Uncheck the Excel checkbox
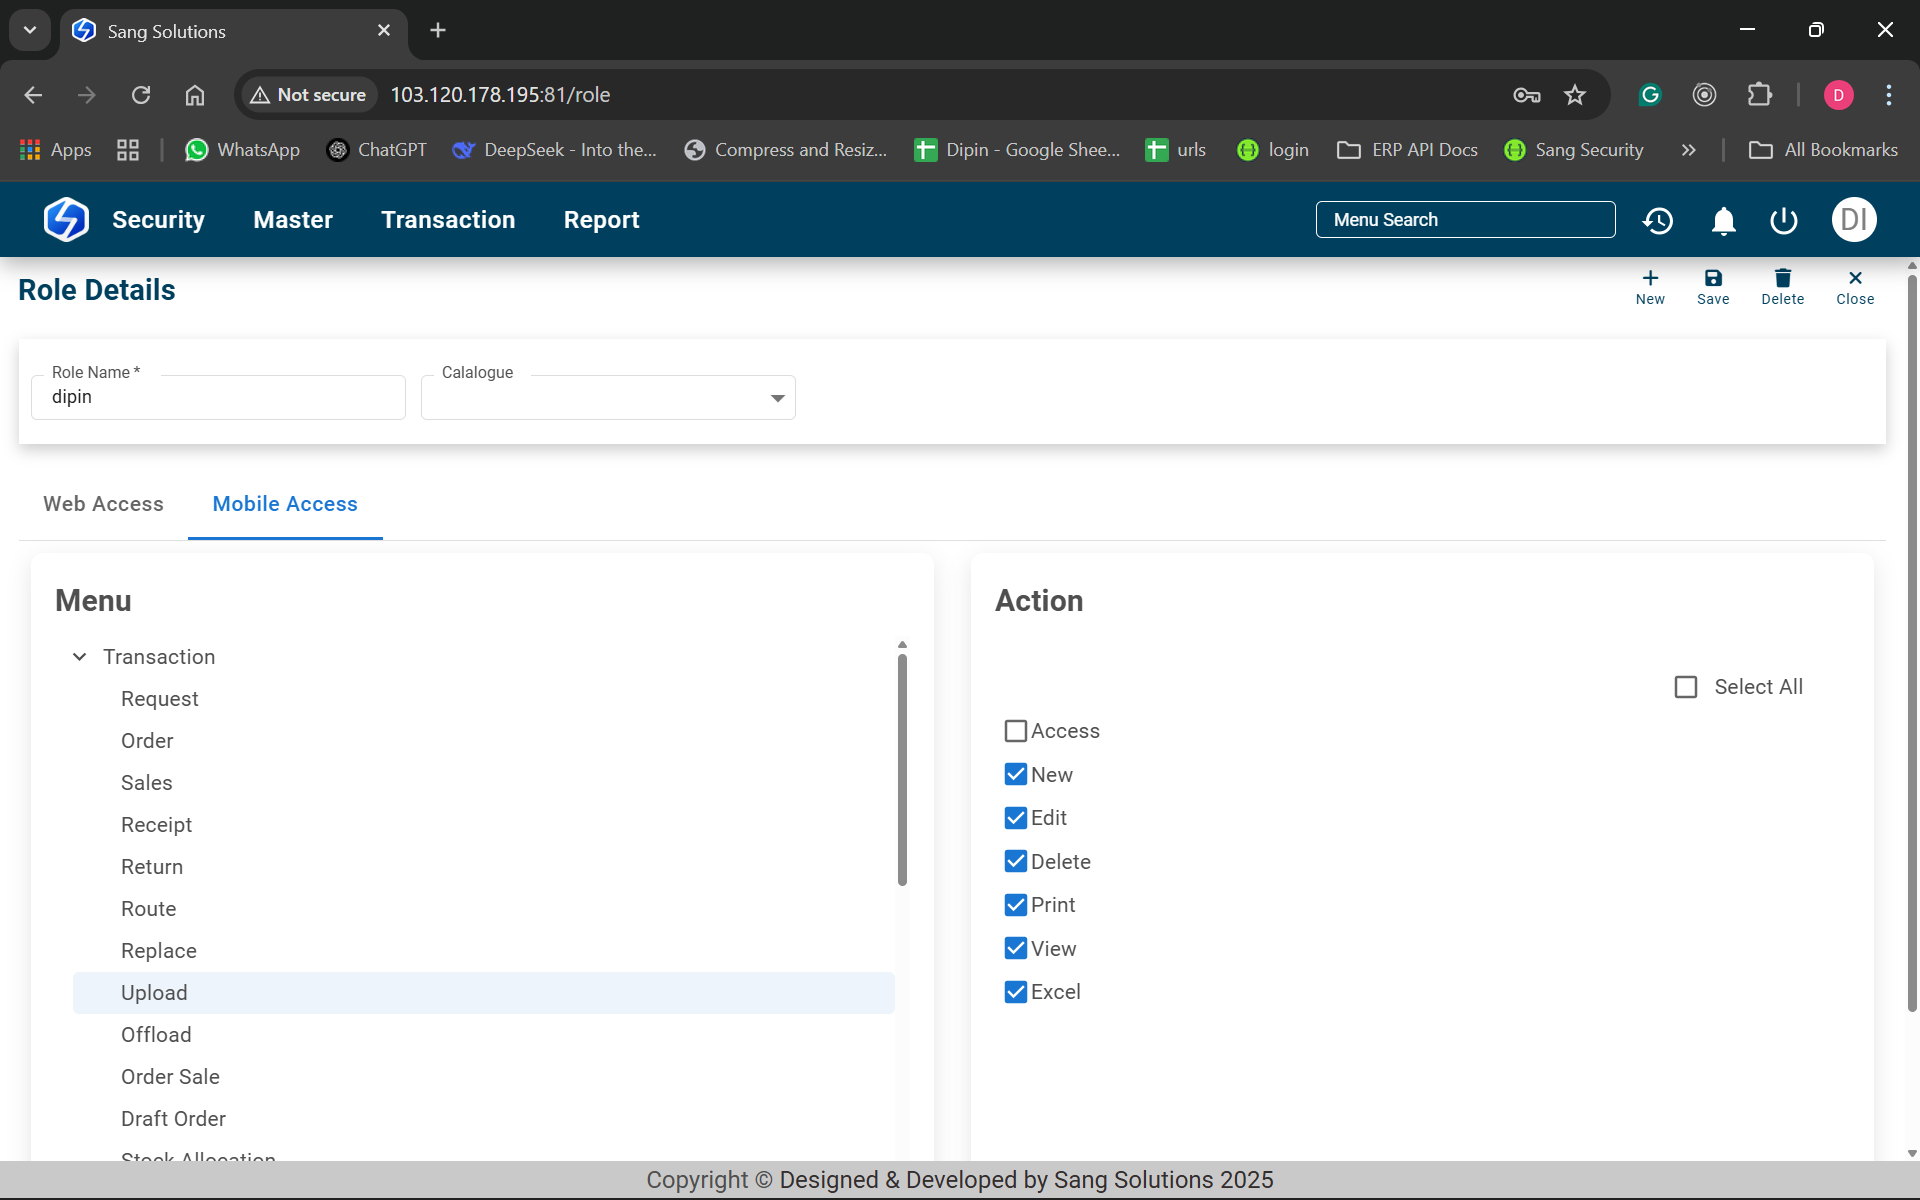Image resolution: width=1920 pixels, height=1200 pixels. [x=1016, y=992]
